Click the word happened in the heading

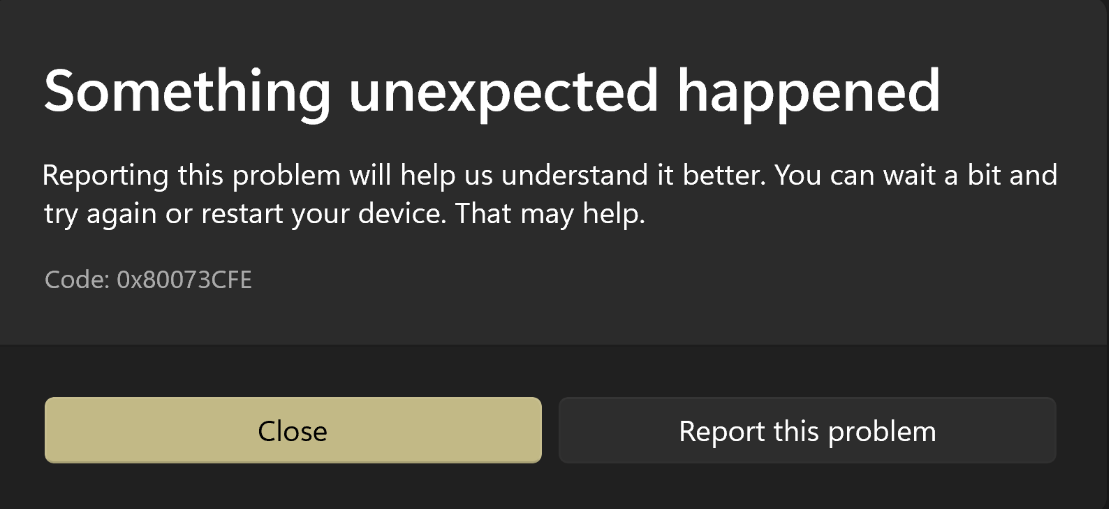pos(809,95)
